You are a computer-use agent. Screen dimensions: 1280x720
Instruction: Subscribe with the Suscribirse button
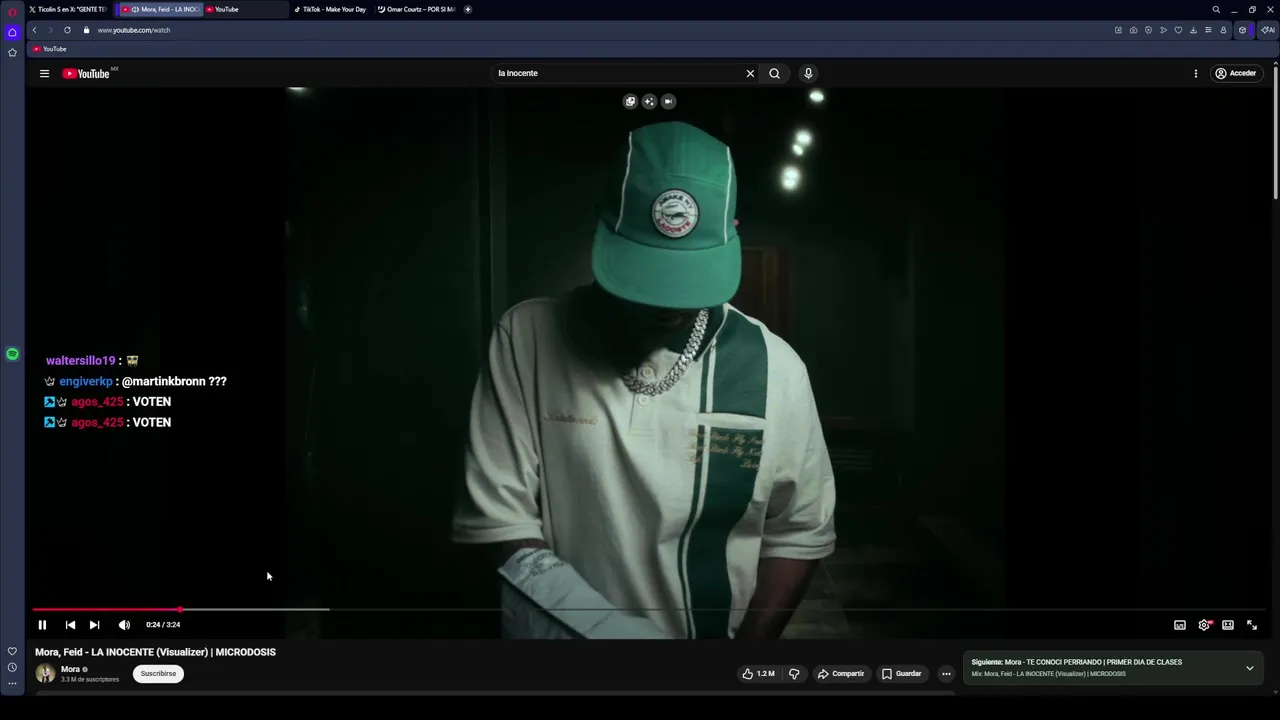[x=158, y=674]
